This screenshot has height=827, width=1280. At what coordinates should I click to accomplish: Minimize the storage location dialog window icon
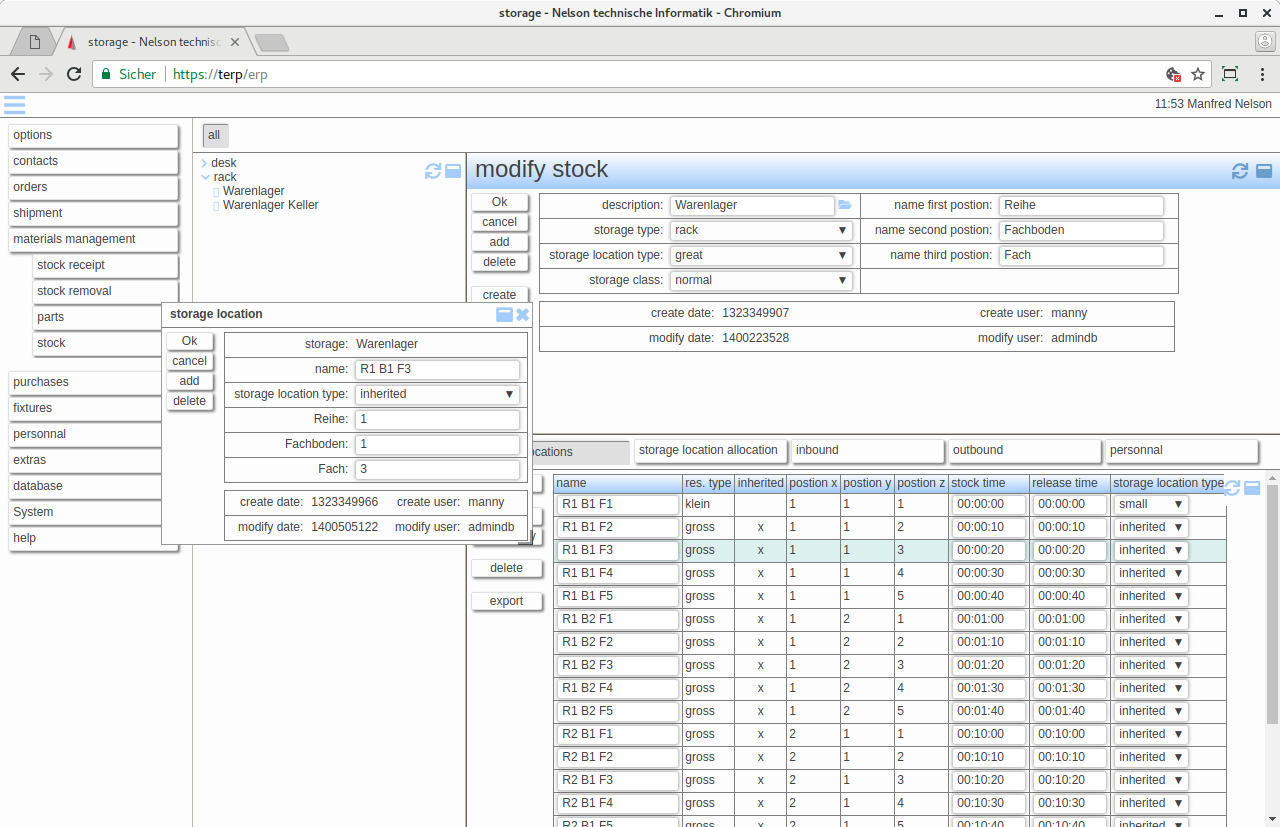pos(504,314)
